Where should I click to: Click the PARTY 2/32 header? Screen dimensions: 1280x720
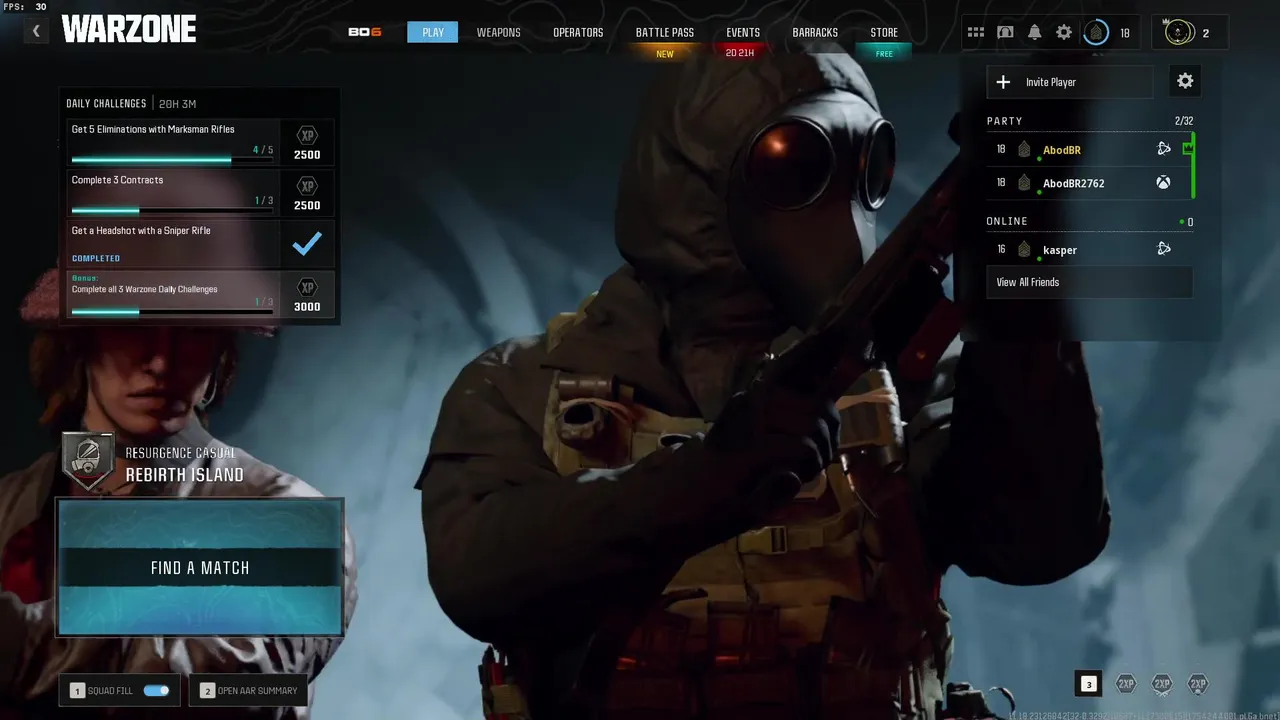pyautogui.click(x=1089, y=121)
